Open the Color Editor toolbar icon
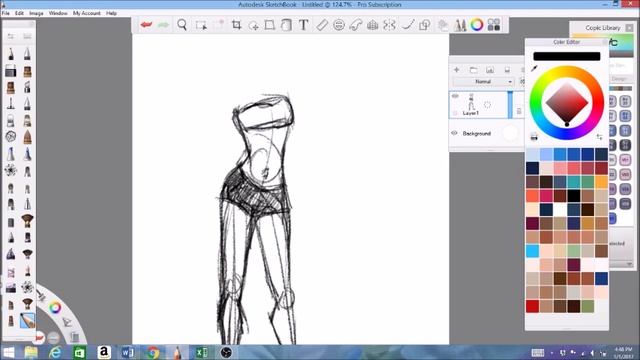Image resolution: width=640 pixels, height=360 pixels. (477, 25)
